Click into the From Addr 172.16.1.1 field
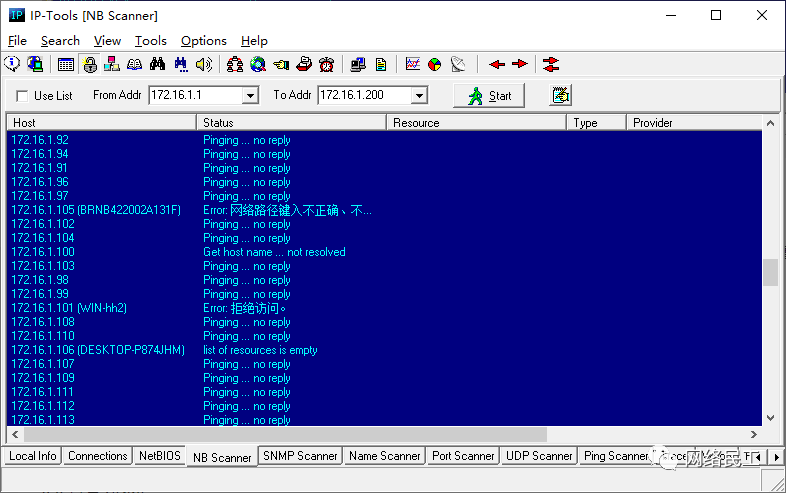The image size is (786, 493). pyautogui.click(x=196, y=95)
